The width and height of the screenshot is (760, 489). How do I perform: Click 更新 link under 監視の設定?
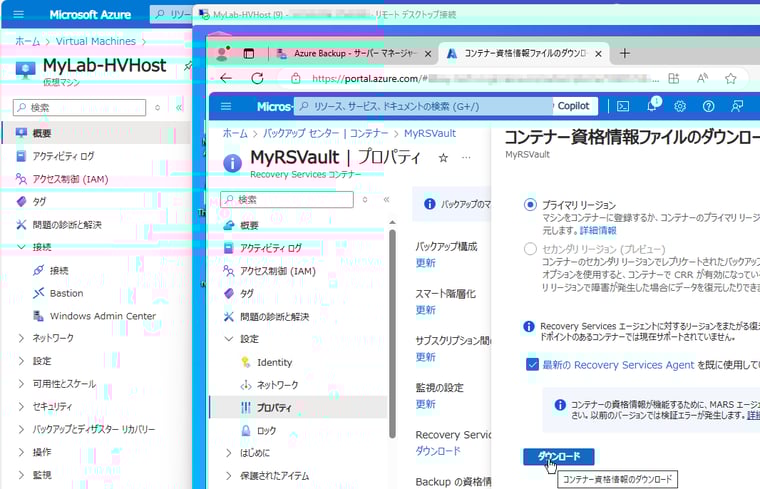[426, 404]
